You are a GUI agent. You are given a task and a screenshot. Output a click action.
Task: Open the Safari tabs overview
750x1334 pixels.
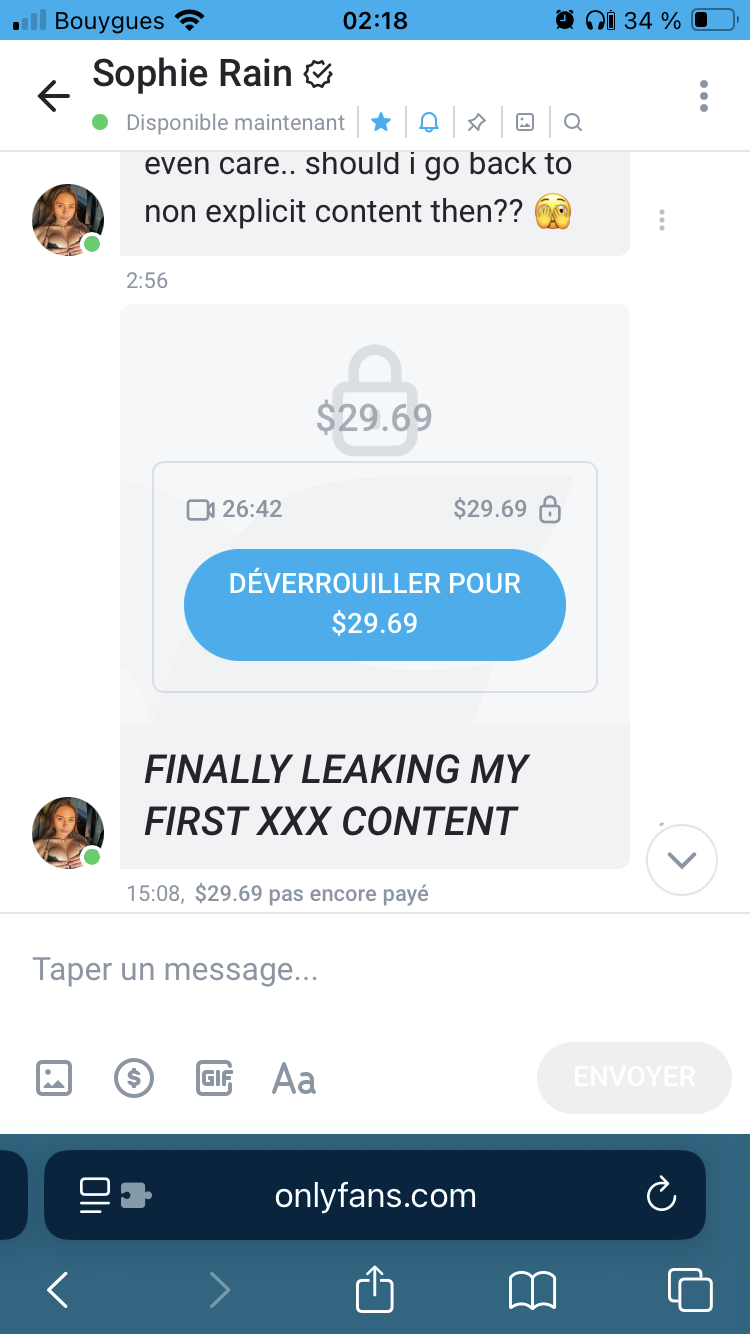click(690, 1289)
